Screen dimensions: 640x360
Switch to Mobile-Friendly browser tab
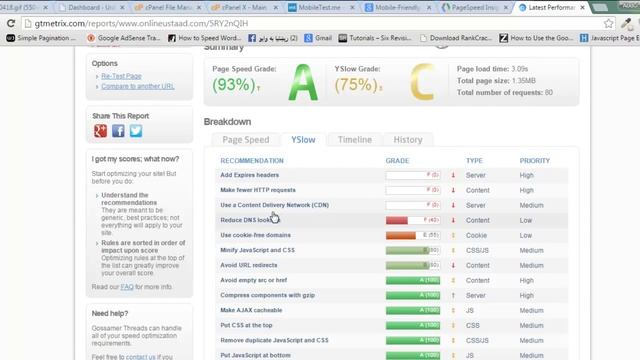click(x=396, y=7)
